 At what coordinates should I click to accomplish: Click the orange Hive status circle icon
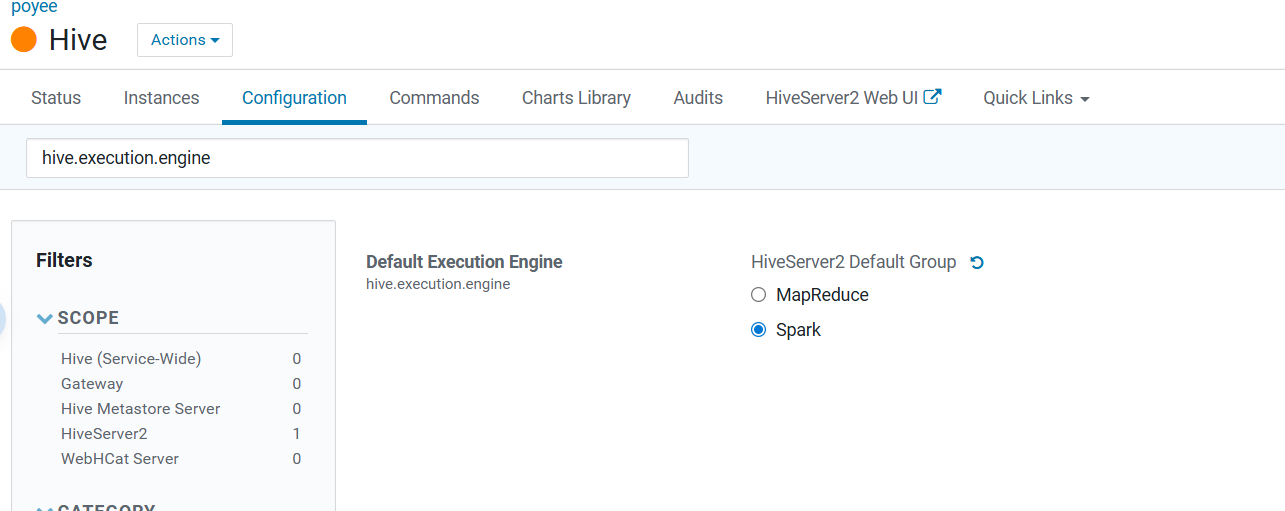[24, 40]
